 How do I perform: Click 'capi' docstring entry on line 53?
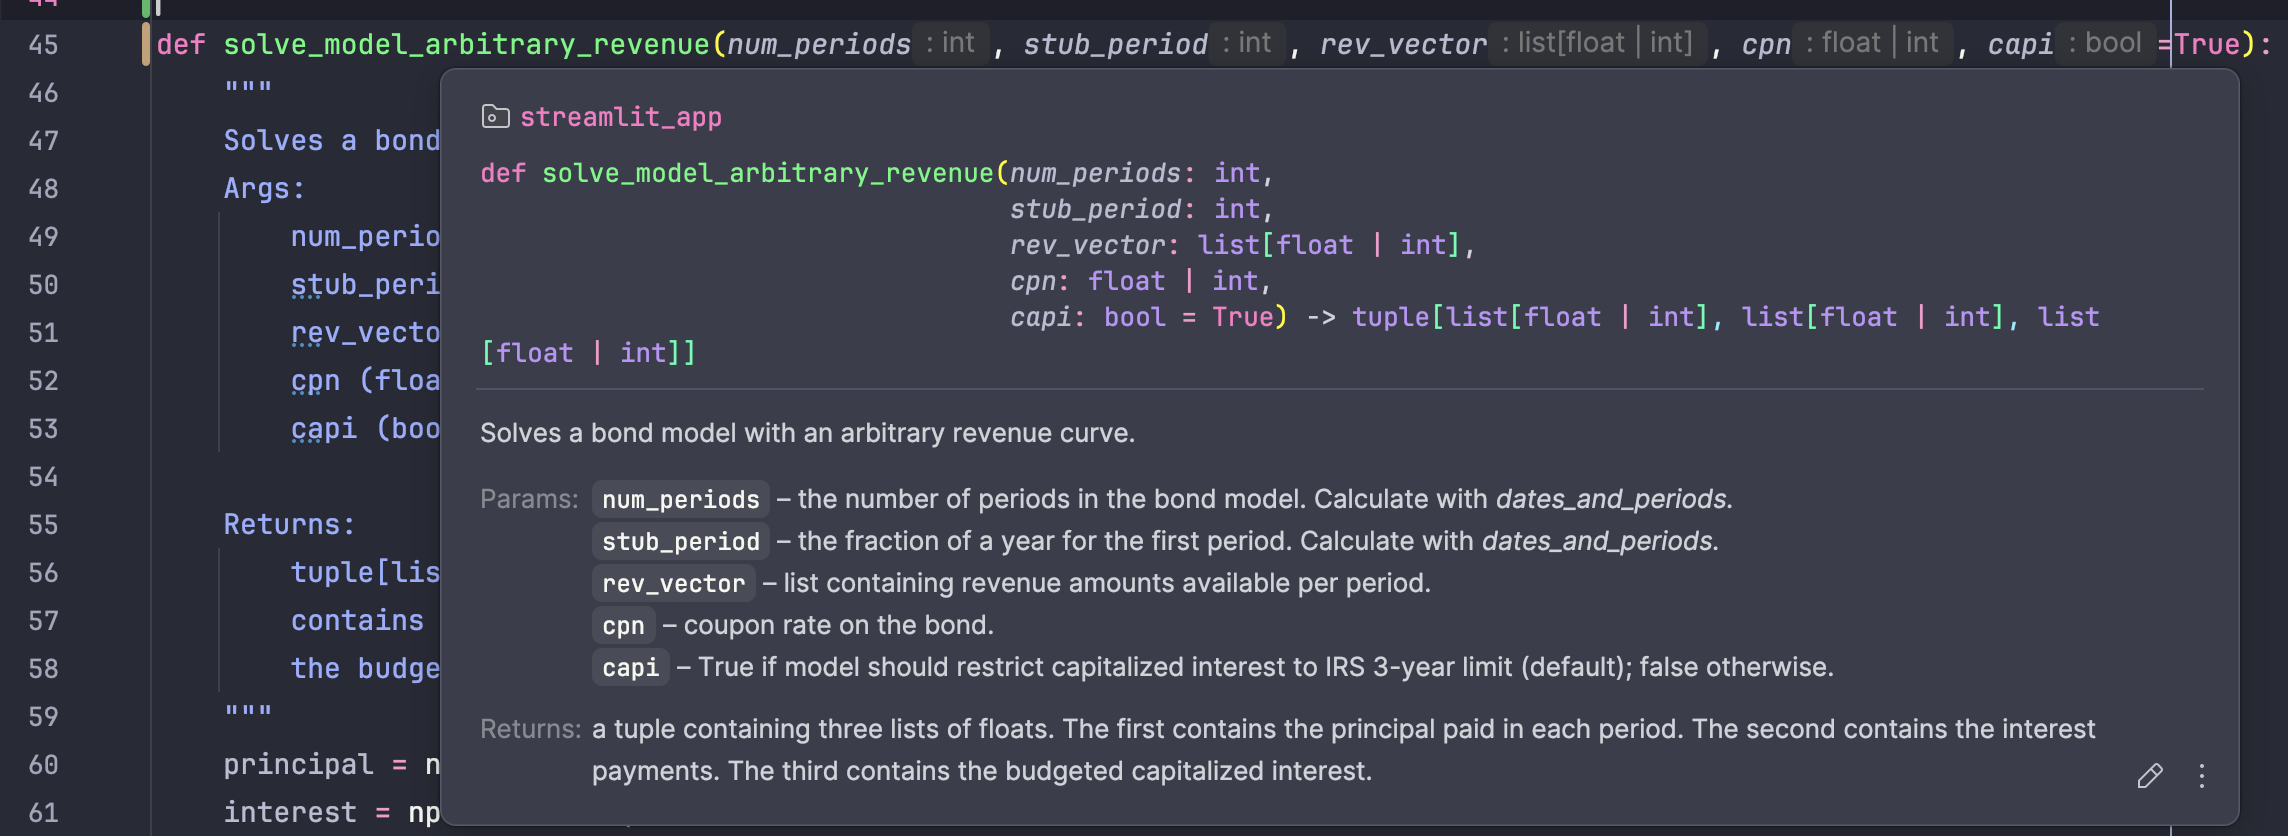pos(323,428)
